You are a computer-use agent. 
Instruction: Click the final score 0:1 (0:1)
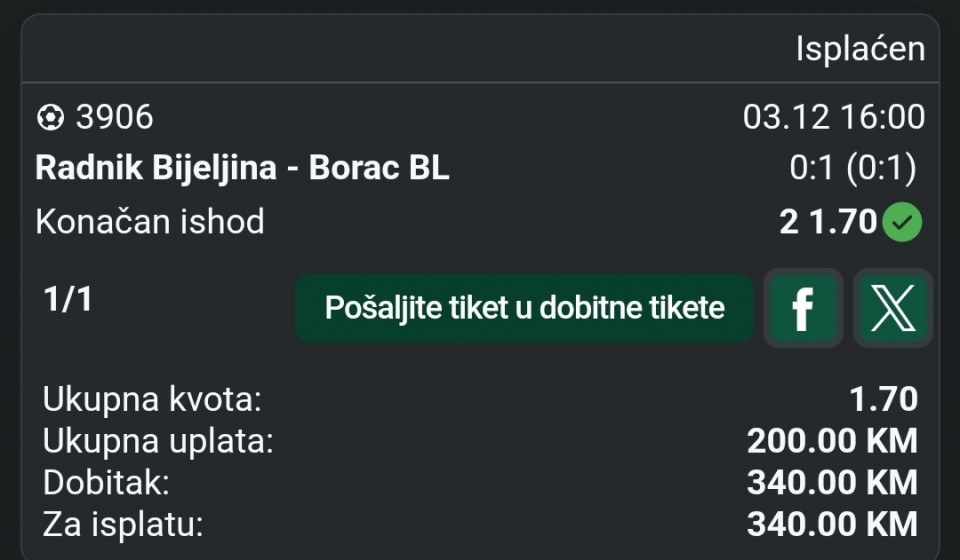pyautogui.click(x=852, y=168)
